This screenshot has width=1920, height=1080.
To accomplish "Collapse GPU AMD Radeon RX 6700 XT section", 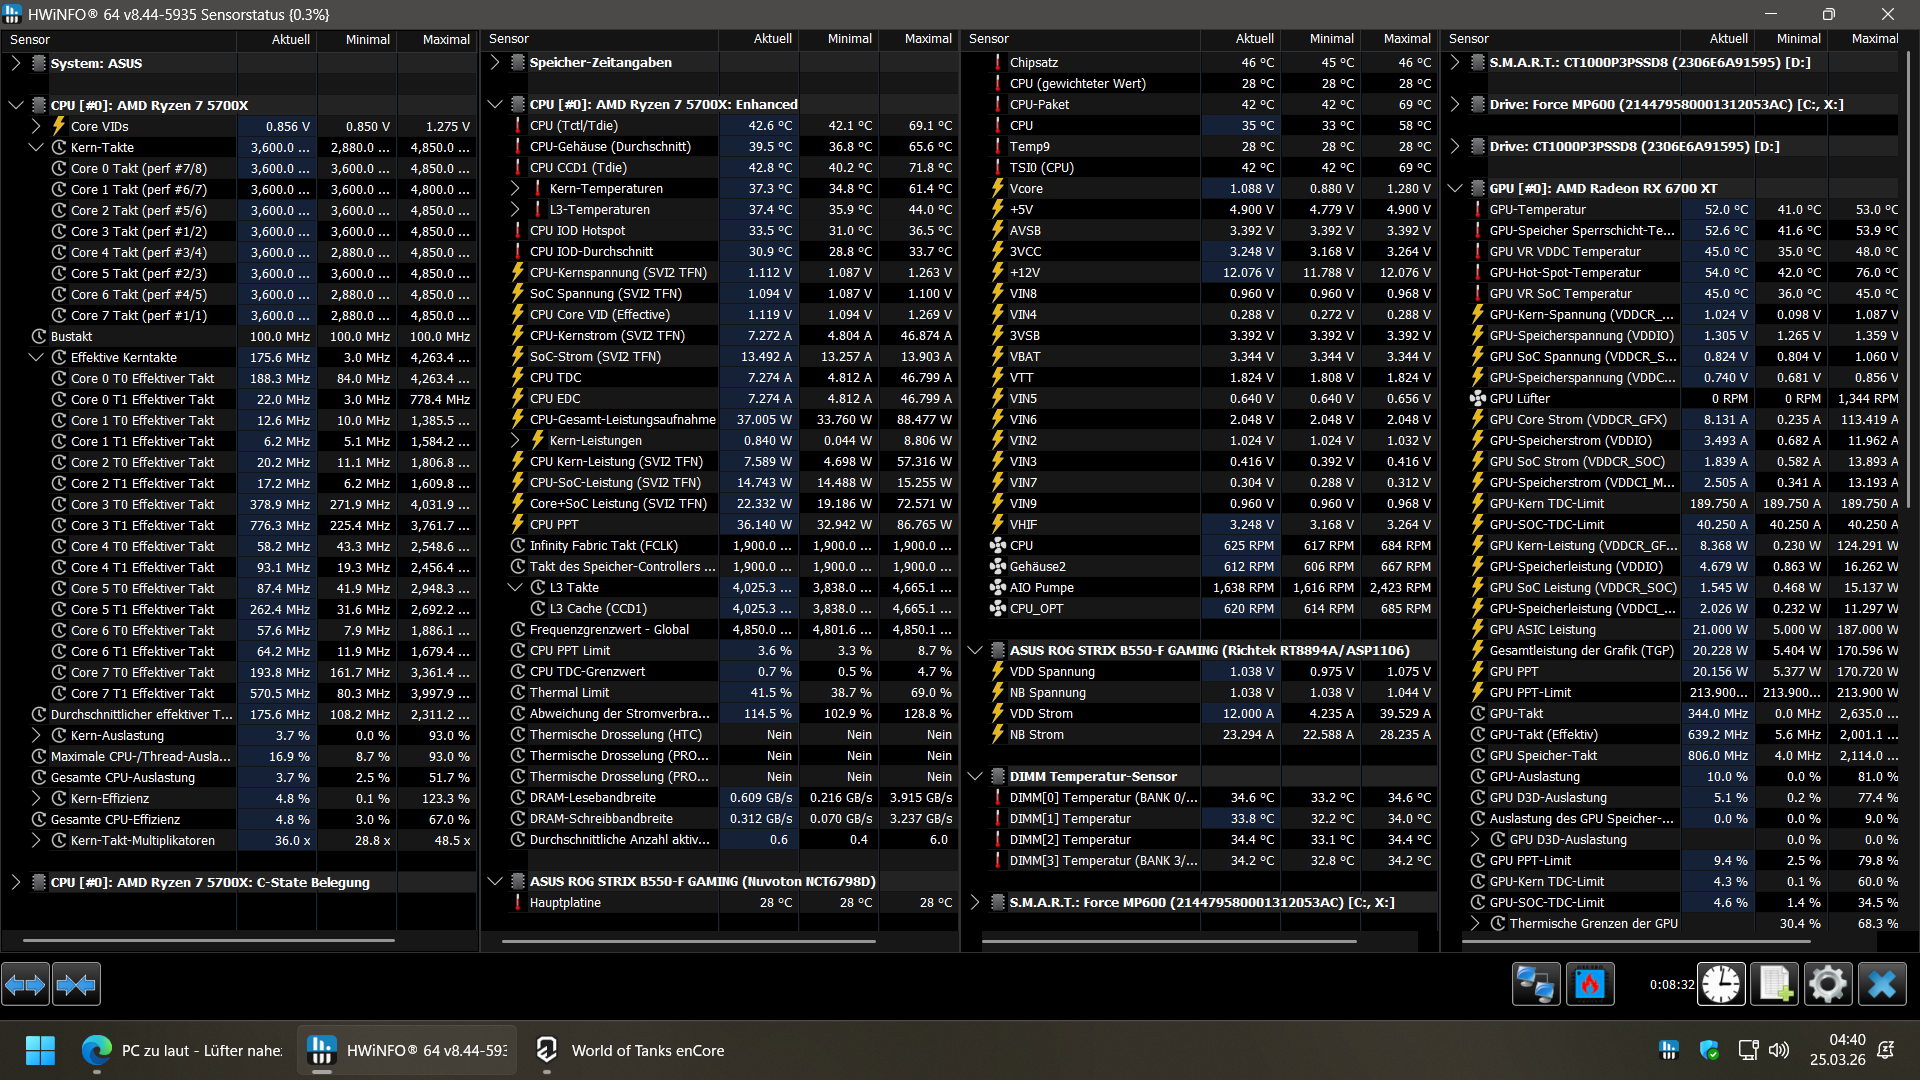I will coord(1455,188).
